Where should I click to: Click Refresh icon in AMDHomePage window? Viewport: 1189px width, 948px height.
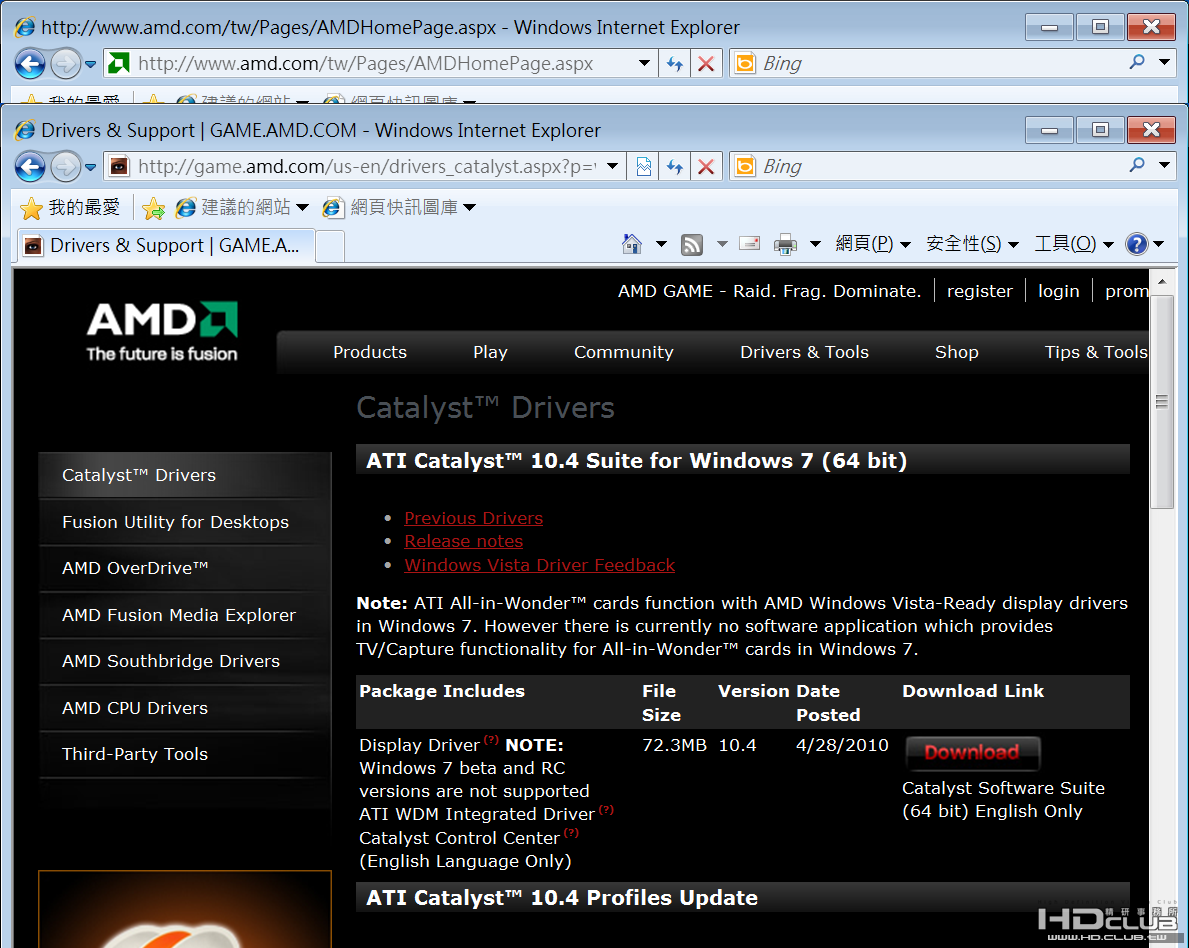(674, 64)
